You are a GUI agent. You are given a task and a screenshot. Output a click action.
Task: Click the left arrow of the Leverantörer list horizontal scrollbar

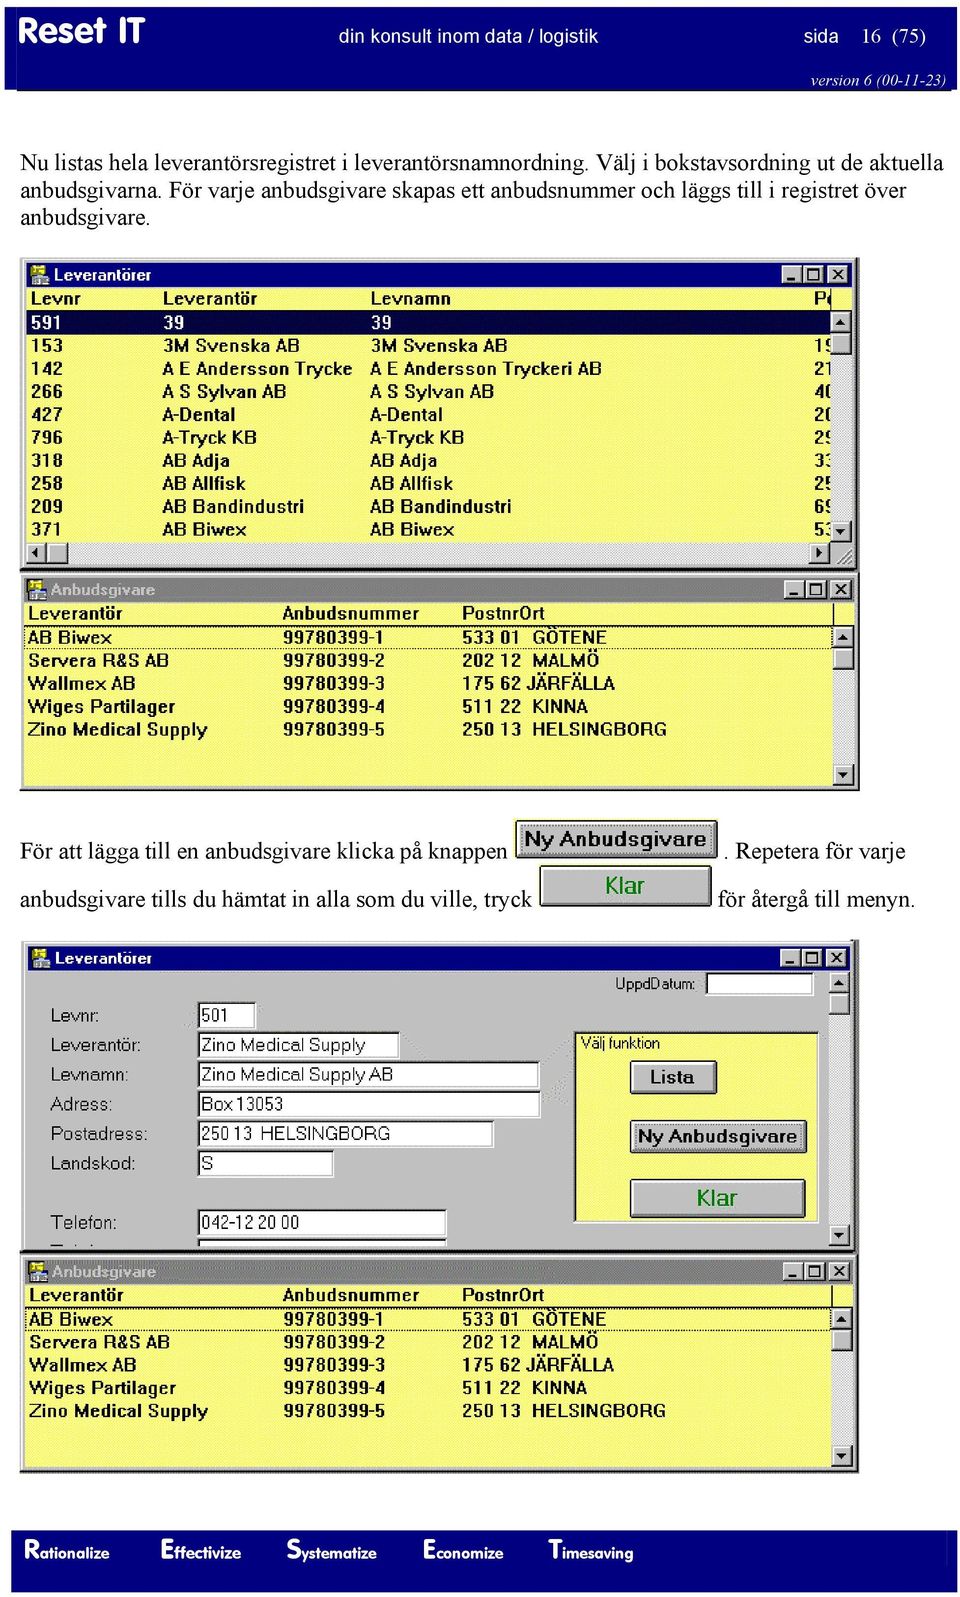36,553
